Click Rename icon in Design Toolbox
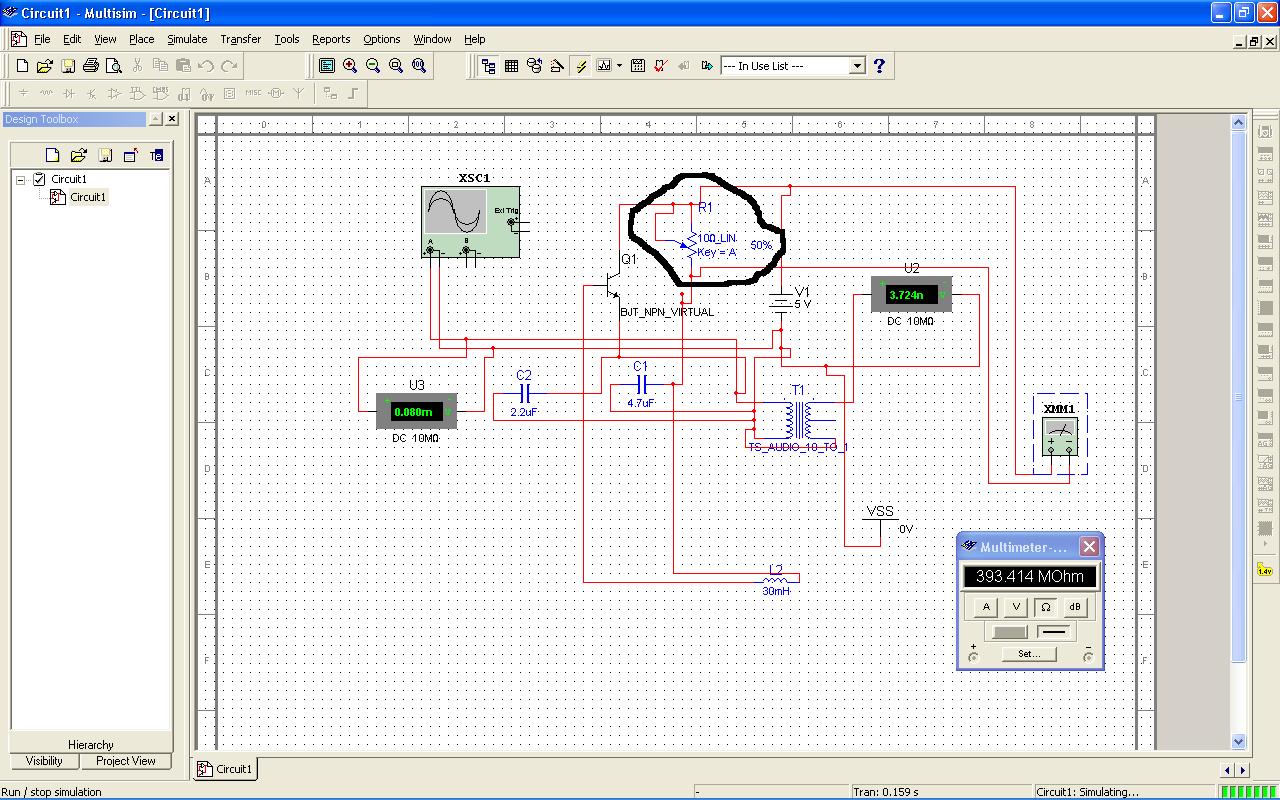 pos(156,155)
